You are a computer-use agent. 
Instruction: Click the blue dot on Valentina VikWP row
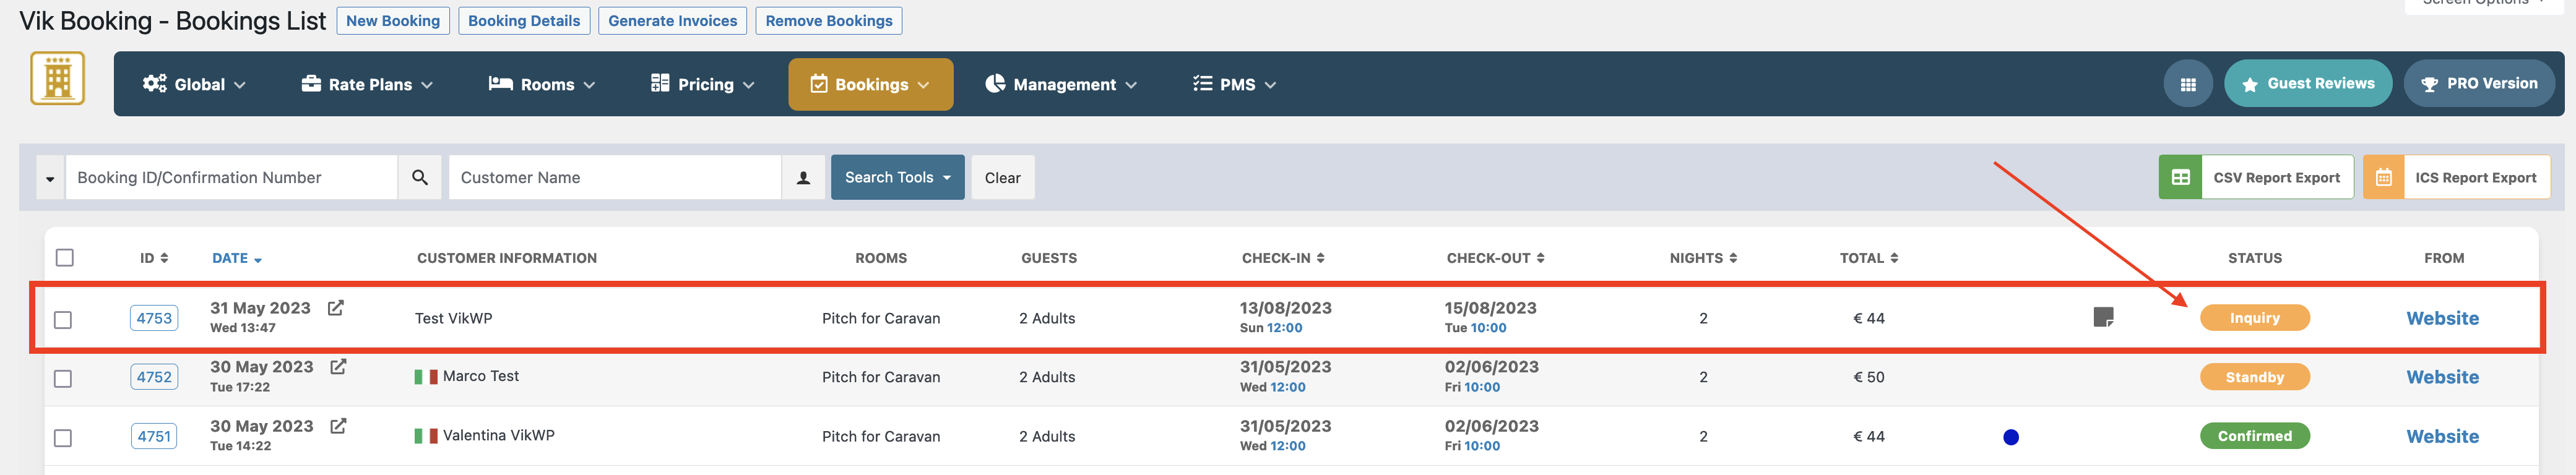coord(2011,437)
